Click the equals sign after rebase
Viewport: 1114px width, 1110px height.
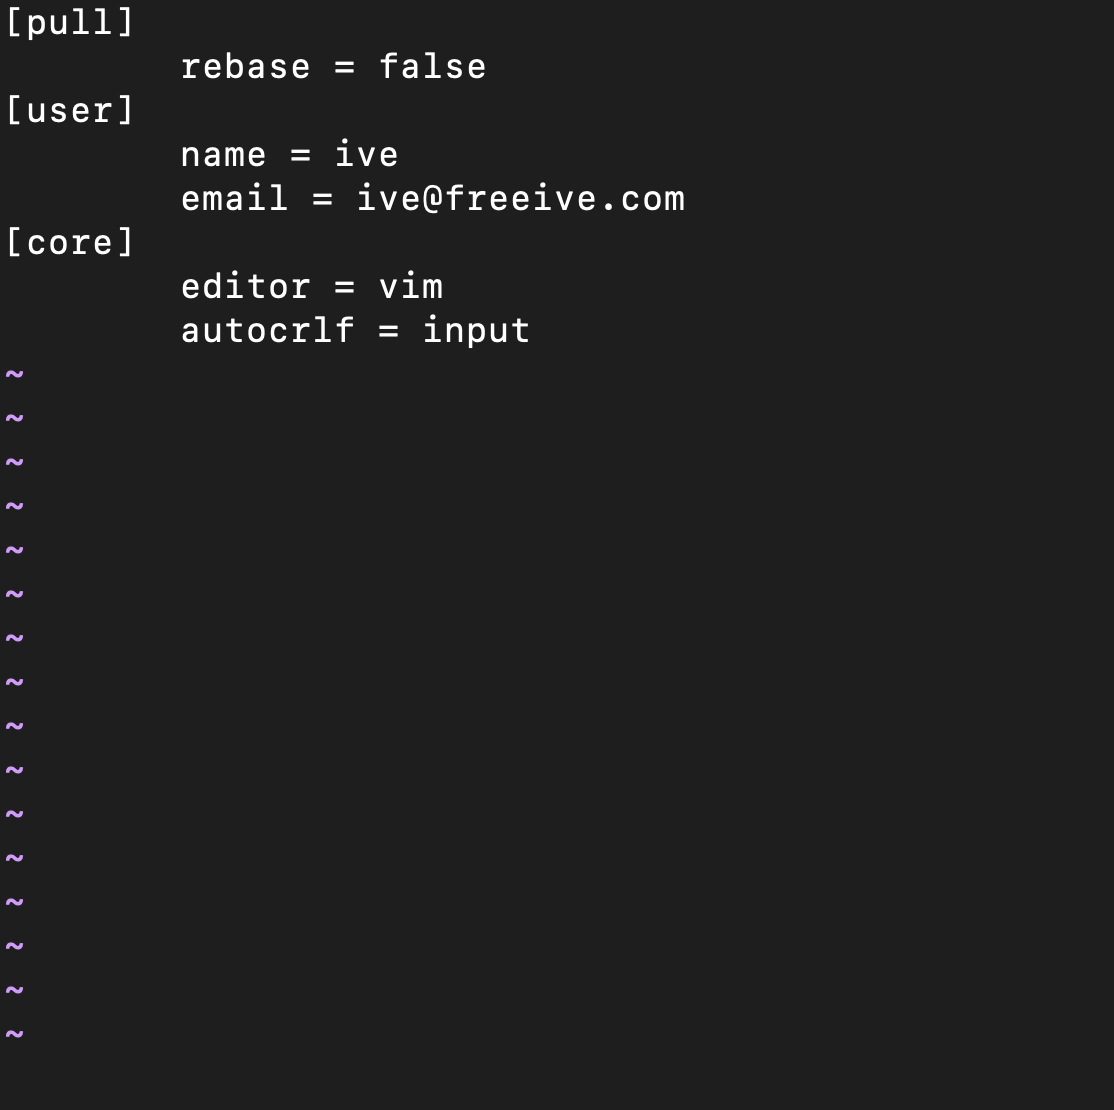coord(345,68)
